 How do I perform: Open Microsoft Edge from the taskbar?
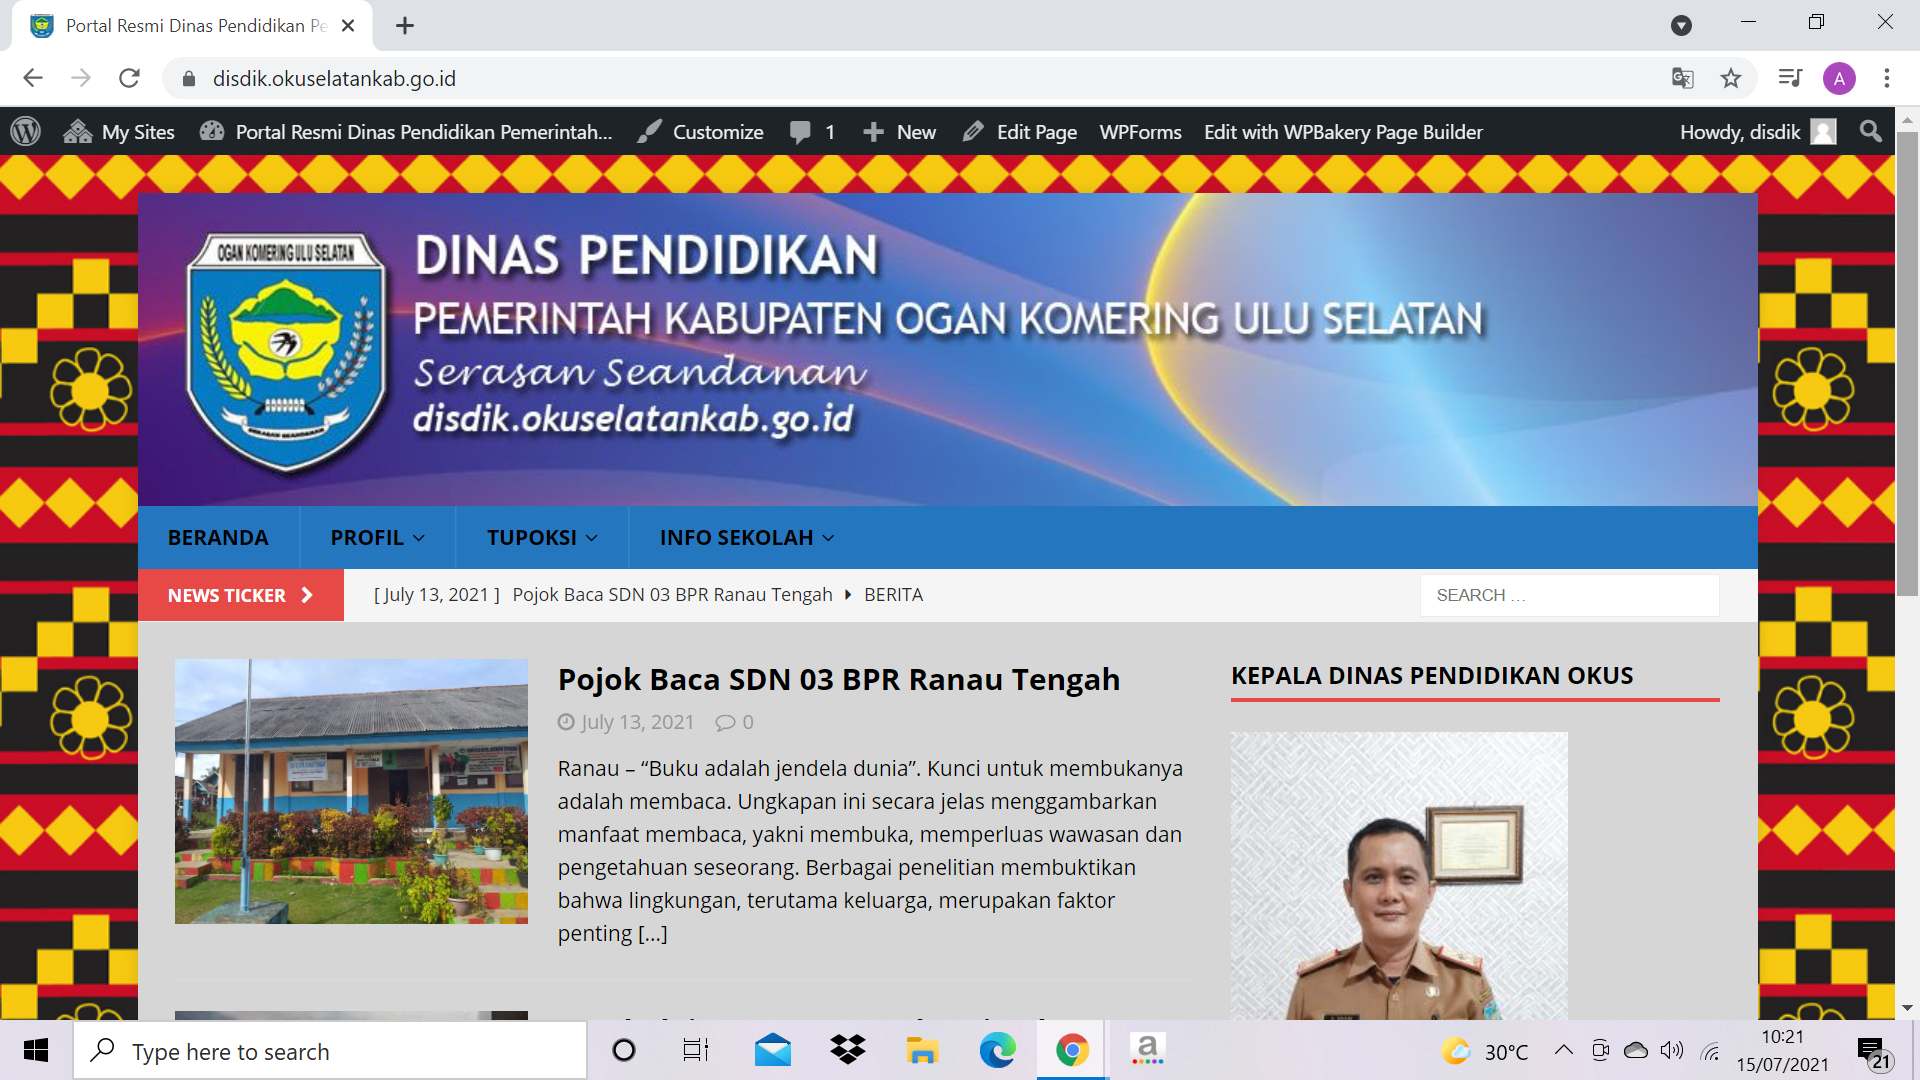(997, 1051)
